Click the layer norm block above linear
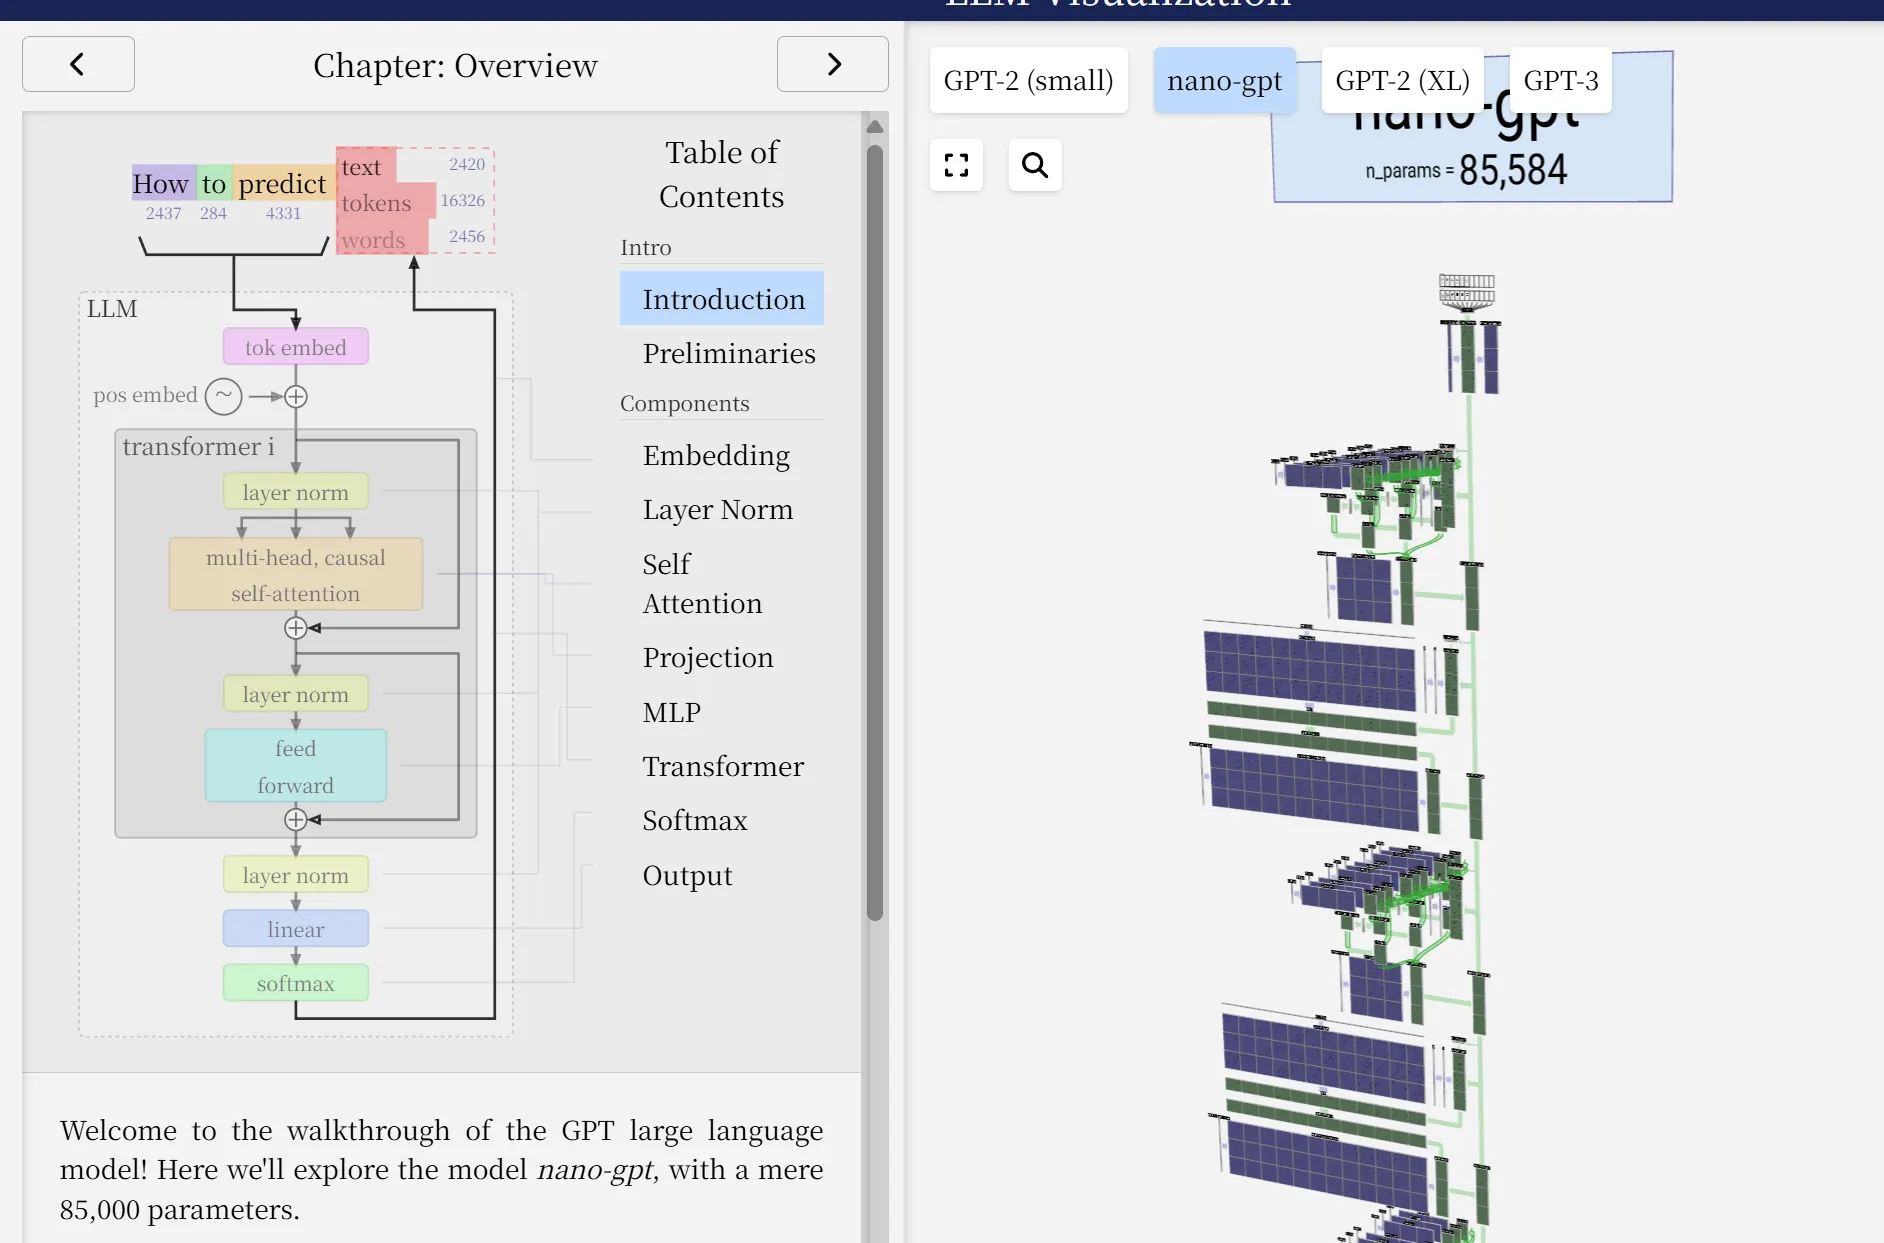 point(296,875)
